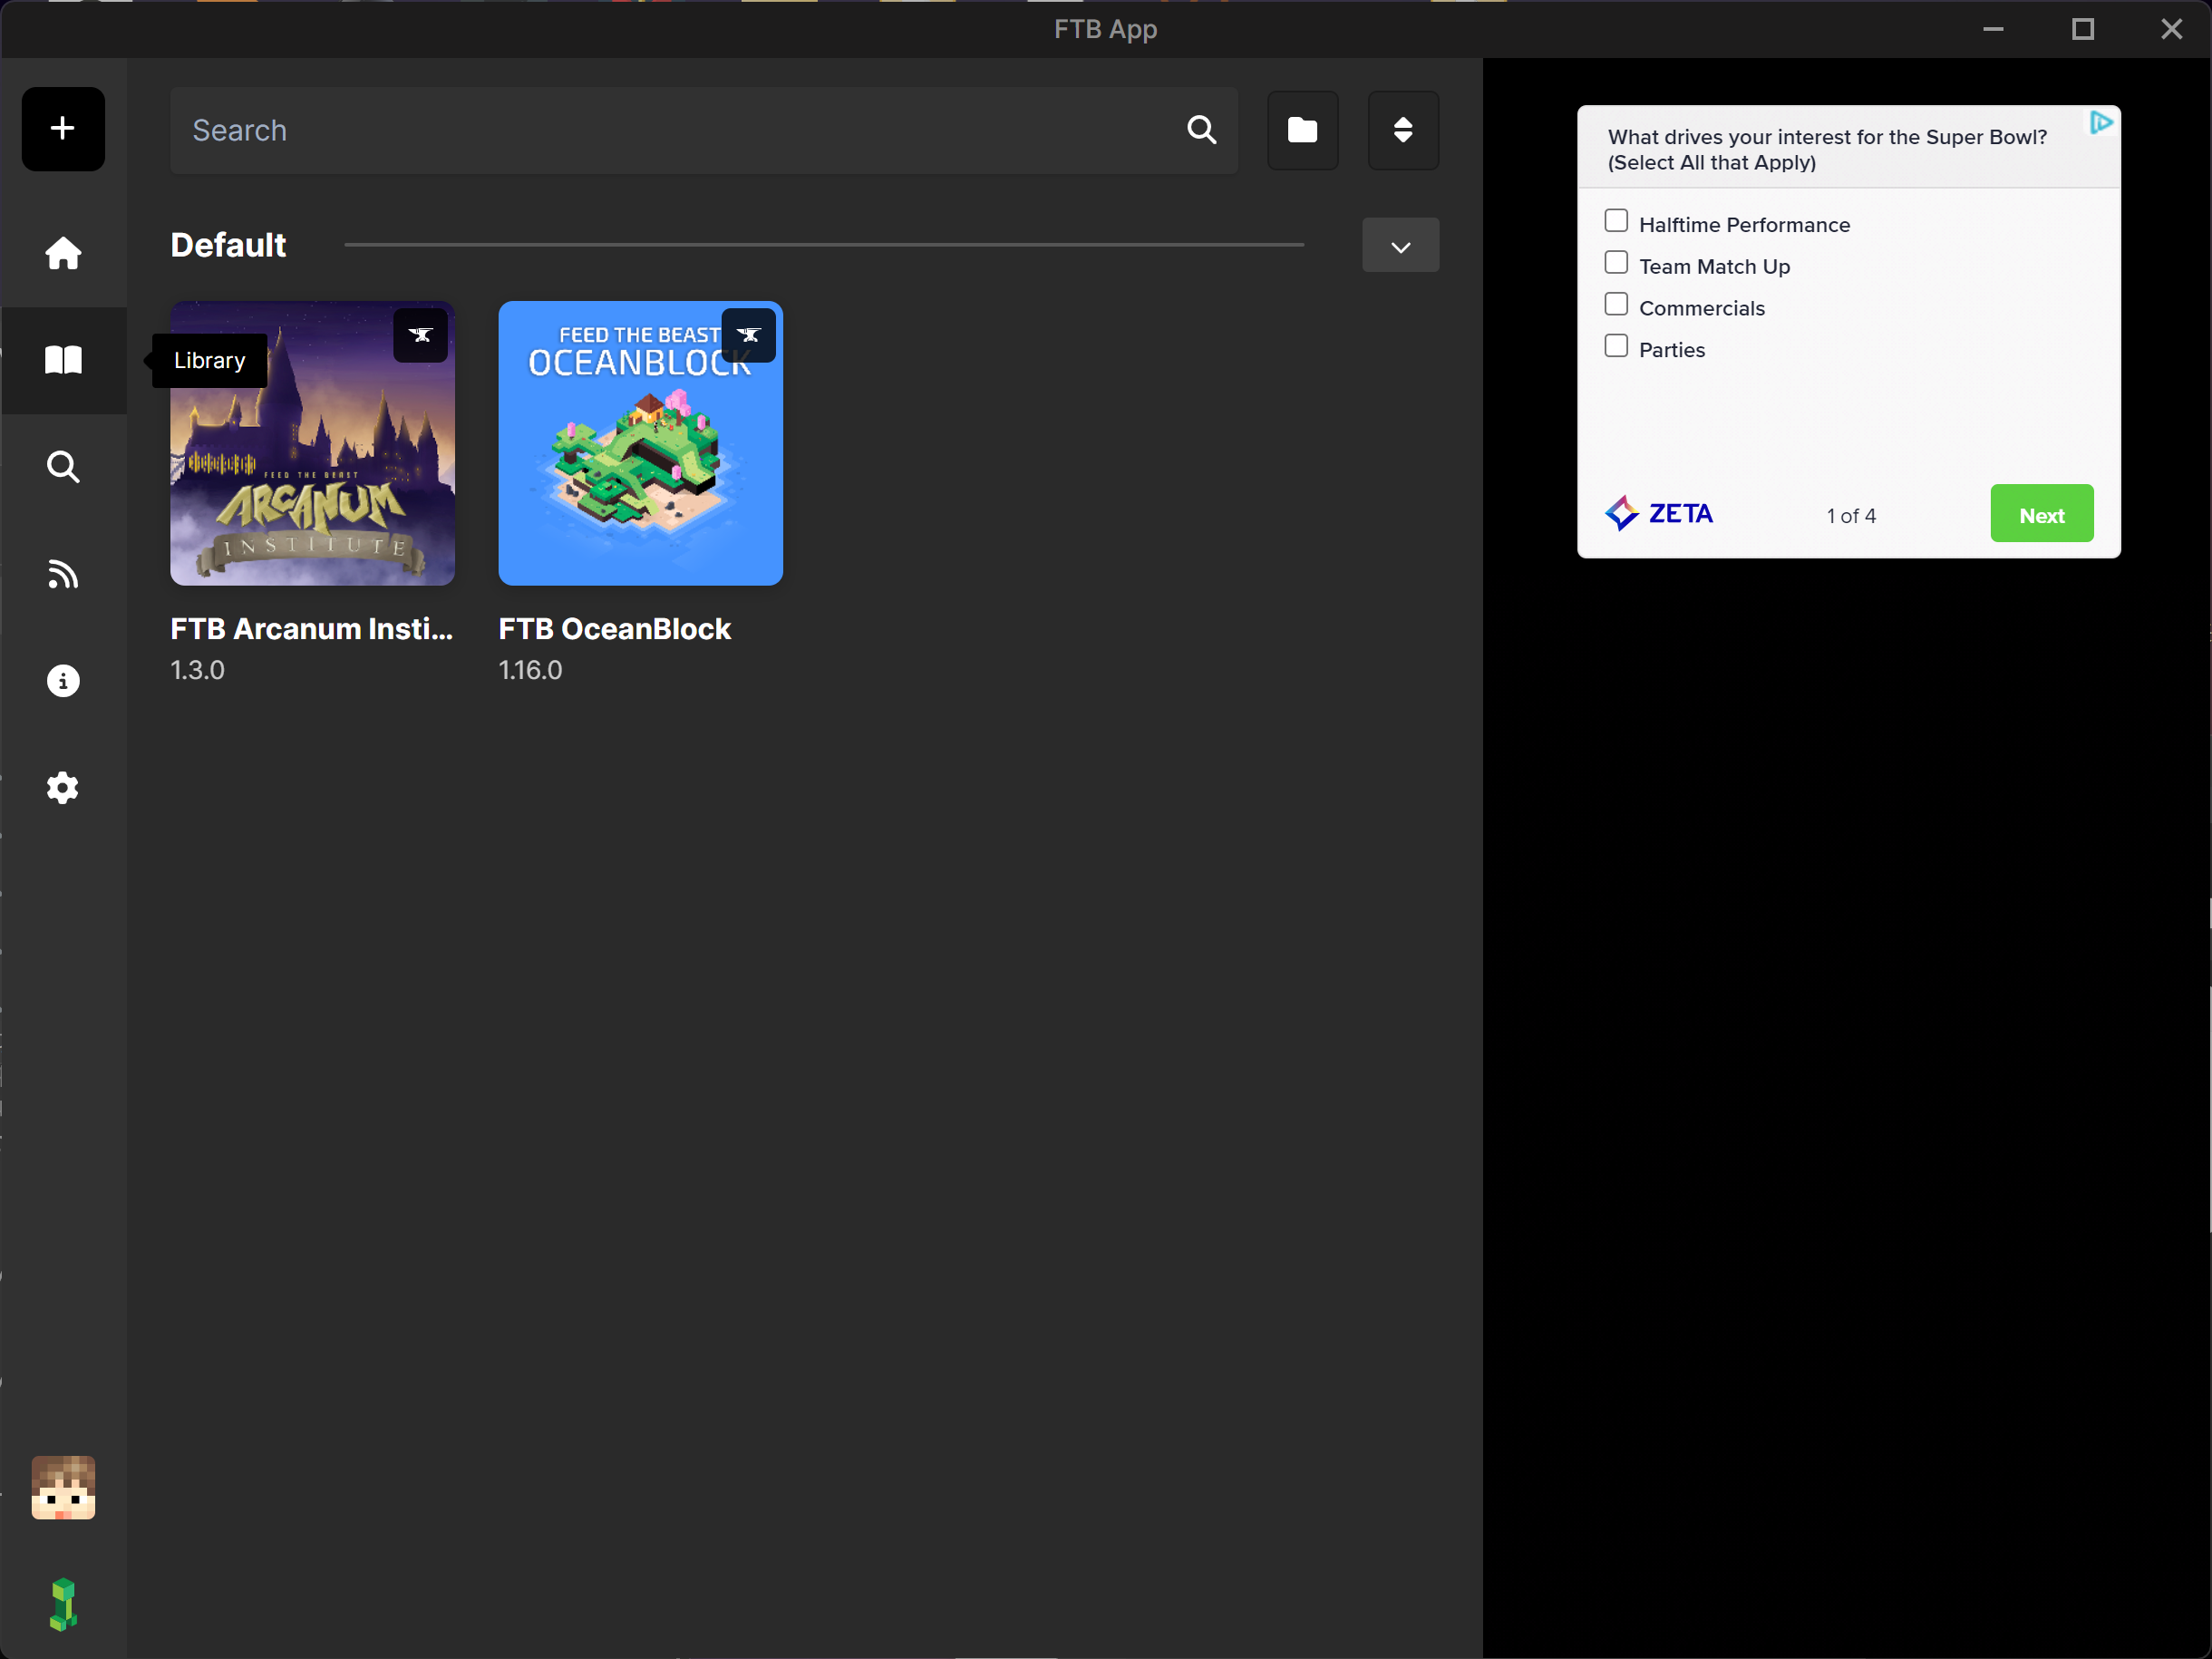Screen dimensions: 2212x1659
Task: Open the Library book icon
Action: (x=63, y=360)
